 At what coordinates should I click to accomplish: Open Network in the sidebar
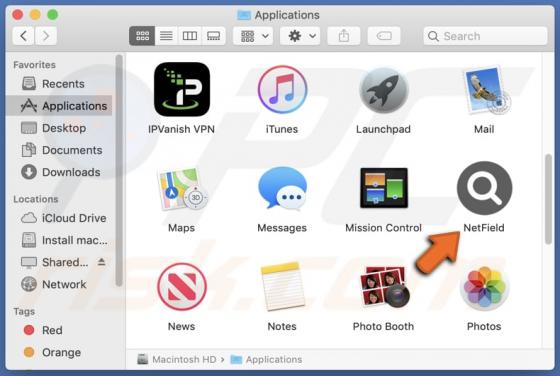pyautogui.click(x=60, y=285)
